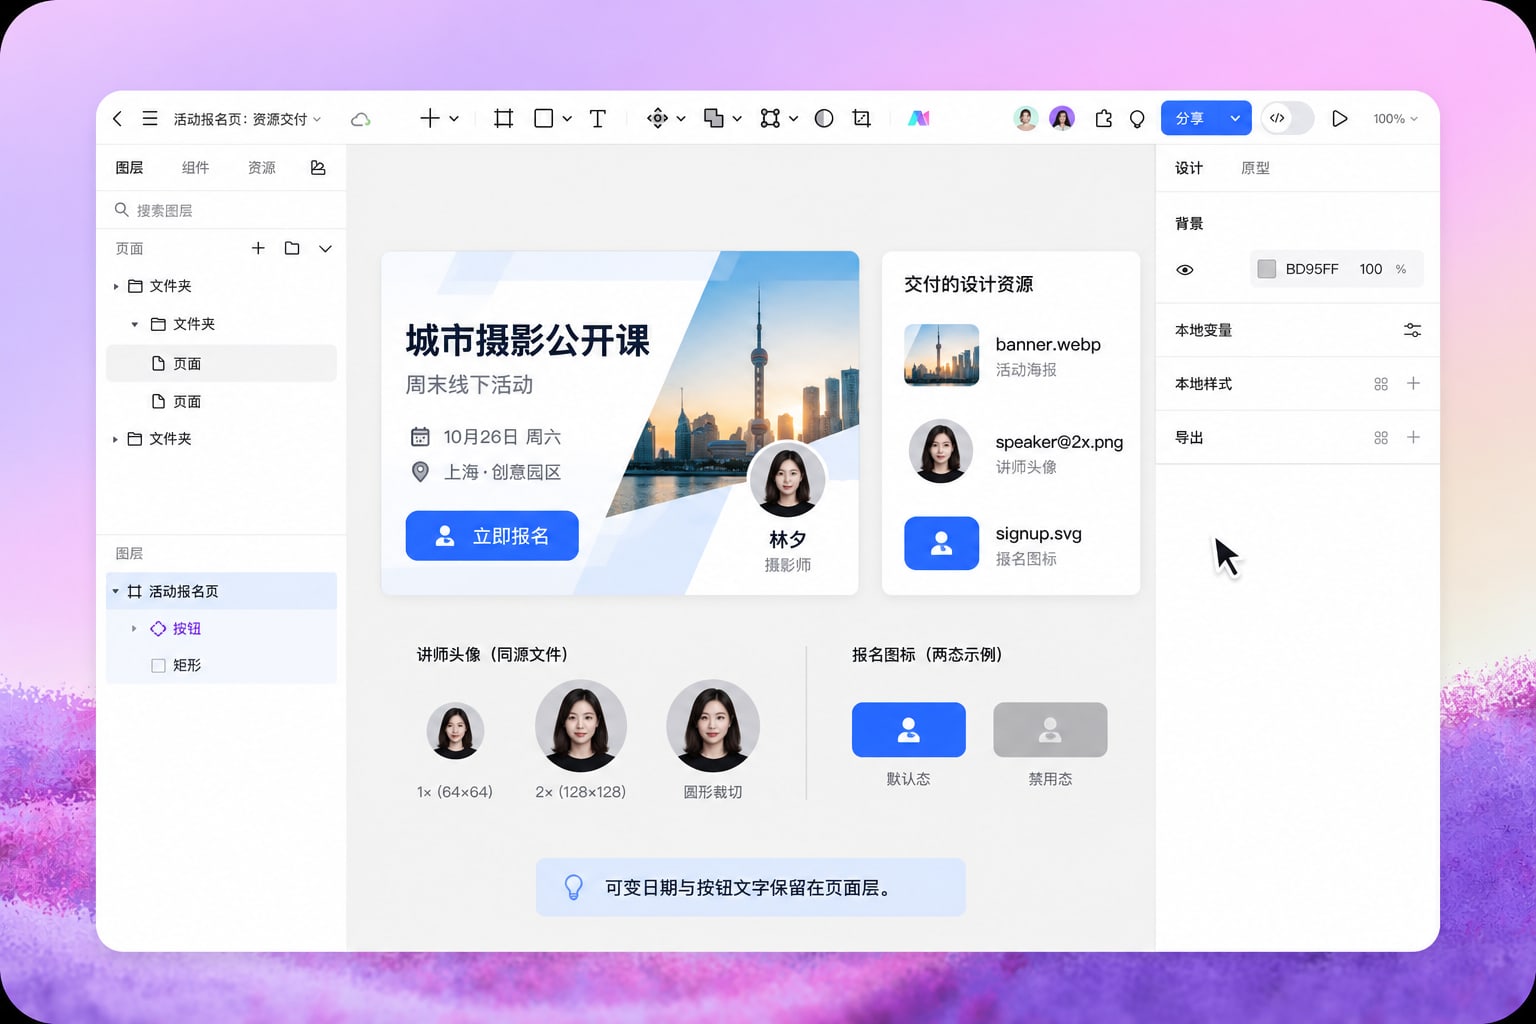
Task: Click the blue 分享 button
Action: tap(1190, 118)
